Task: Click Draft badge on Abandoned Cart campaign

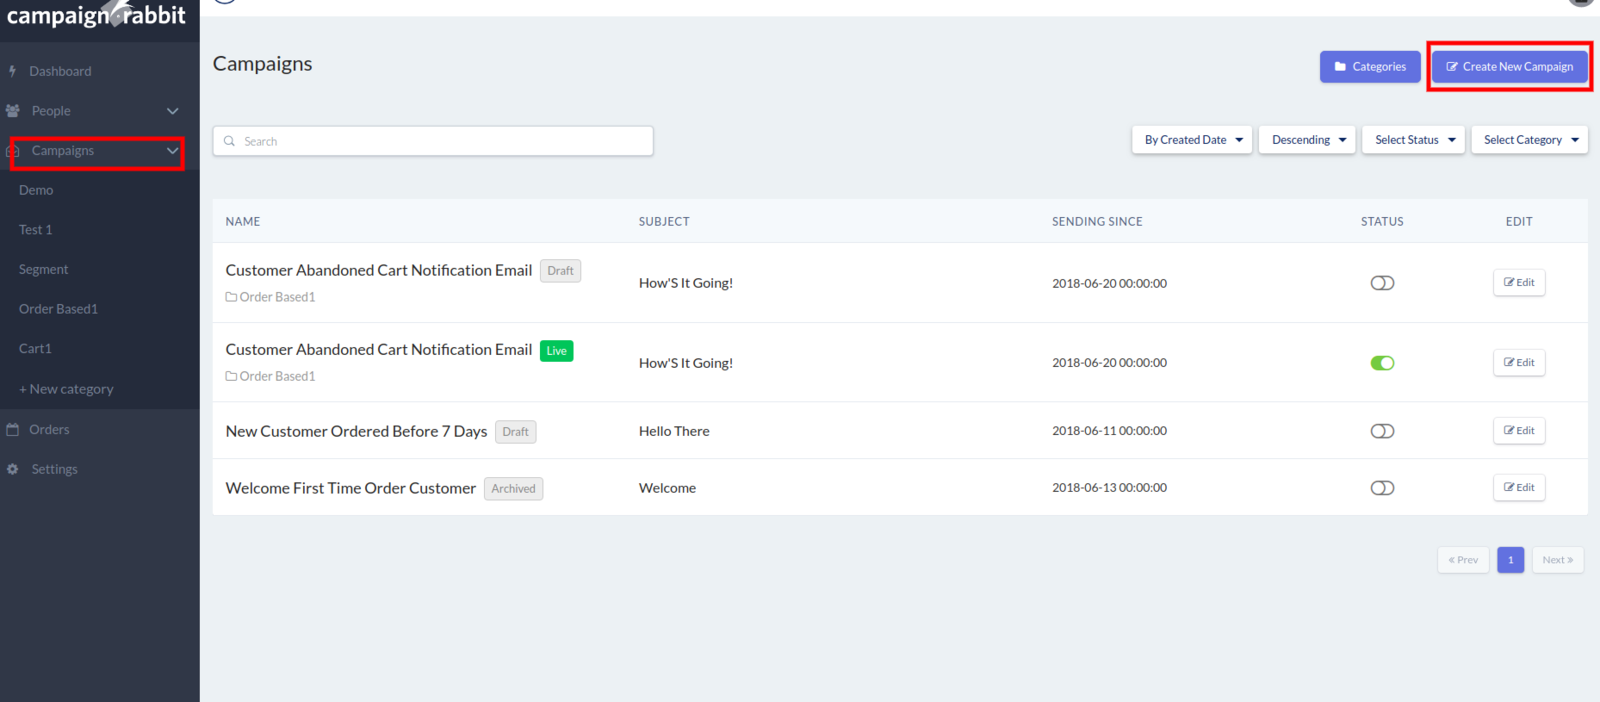Action: [x=560, y=271]
